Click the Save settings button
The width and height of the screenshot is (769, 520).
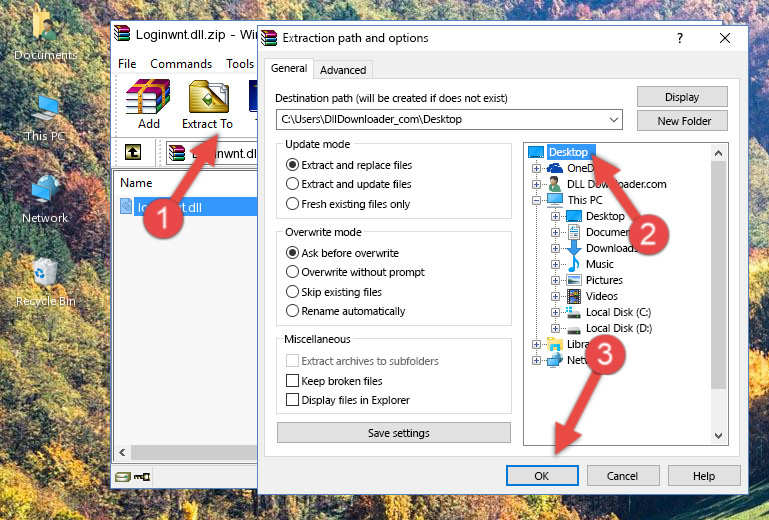398,433
